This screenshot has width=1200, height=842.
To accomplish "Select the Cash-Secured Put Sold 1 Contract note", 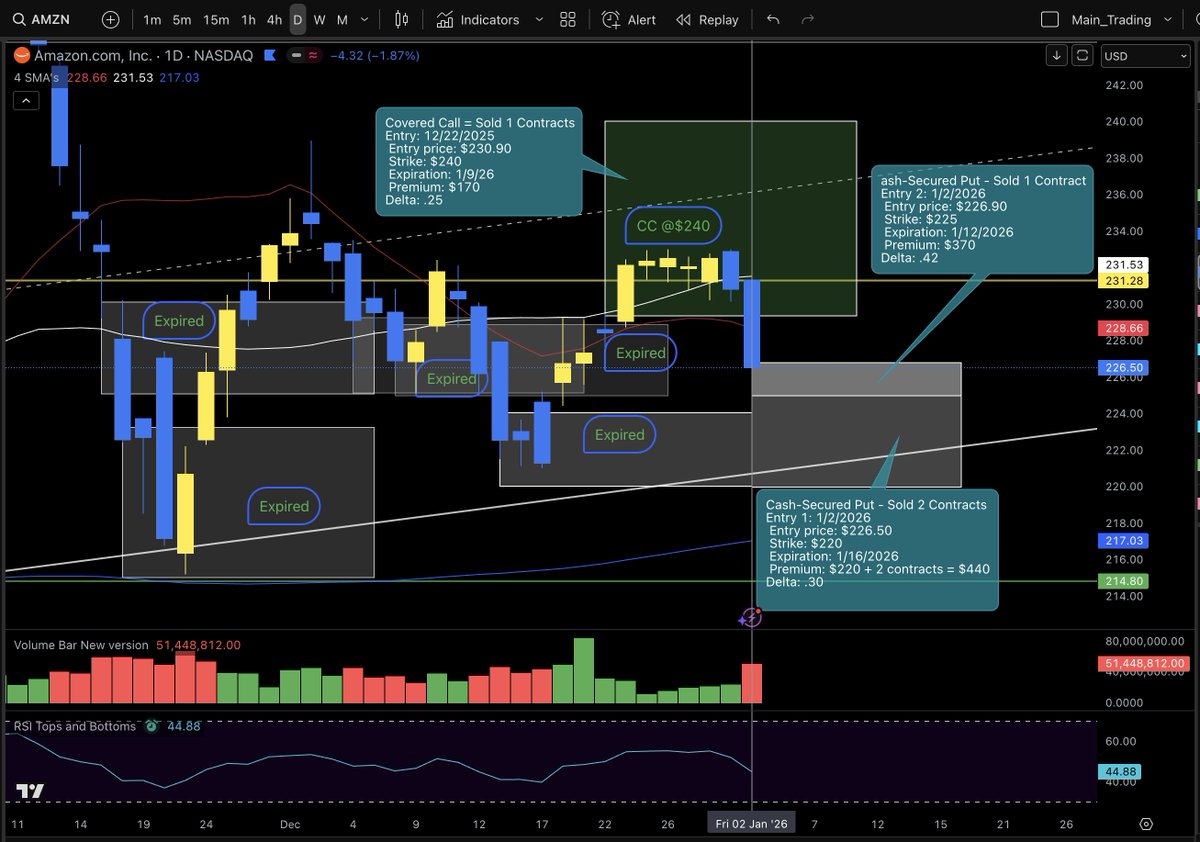I will [x=982, y=219].
